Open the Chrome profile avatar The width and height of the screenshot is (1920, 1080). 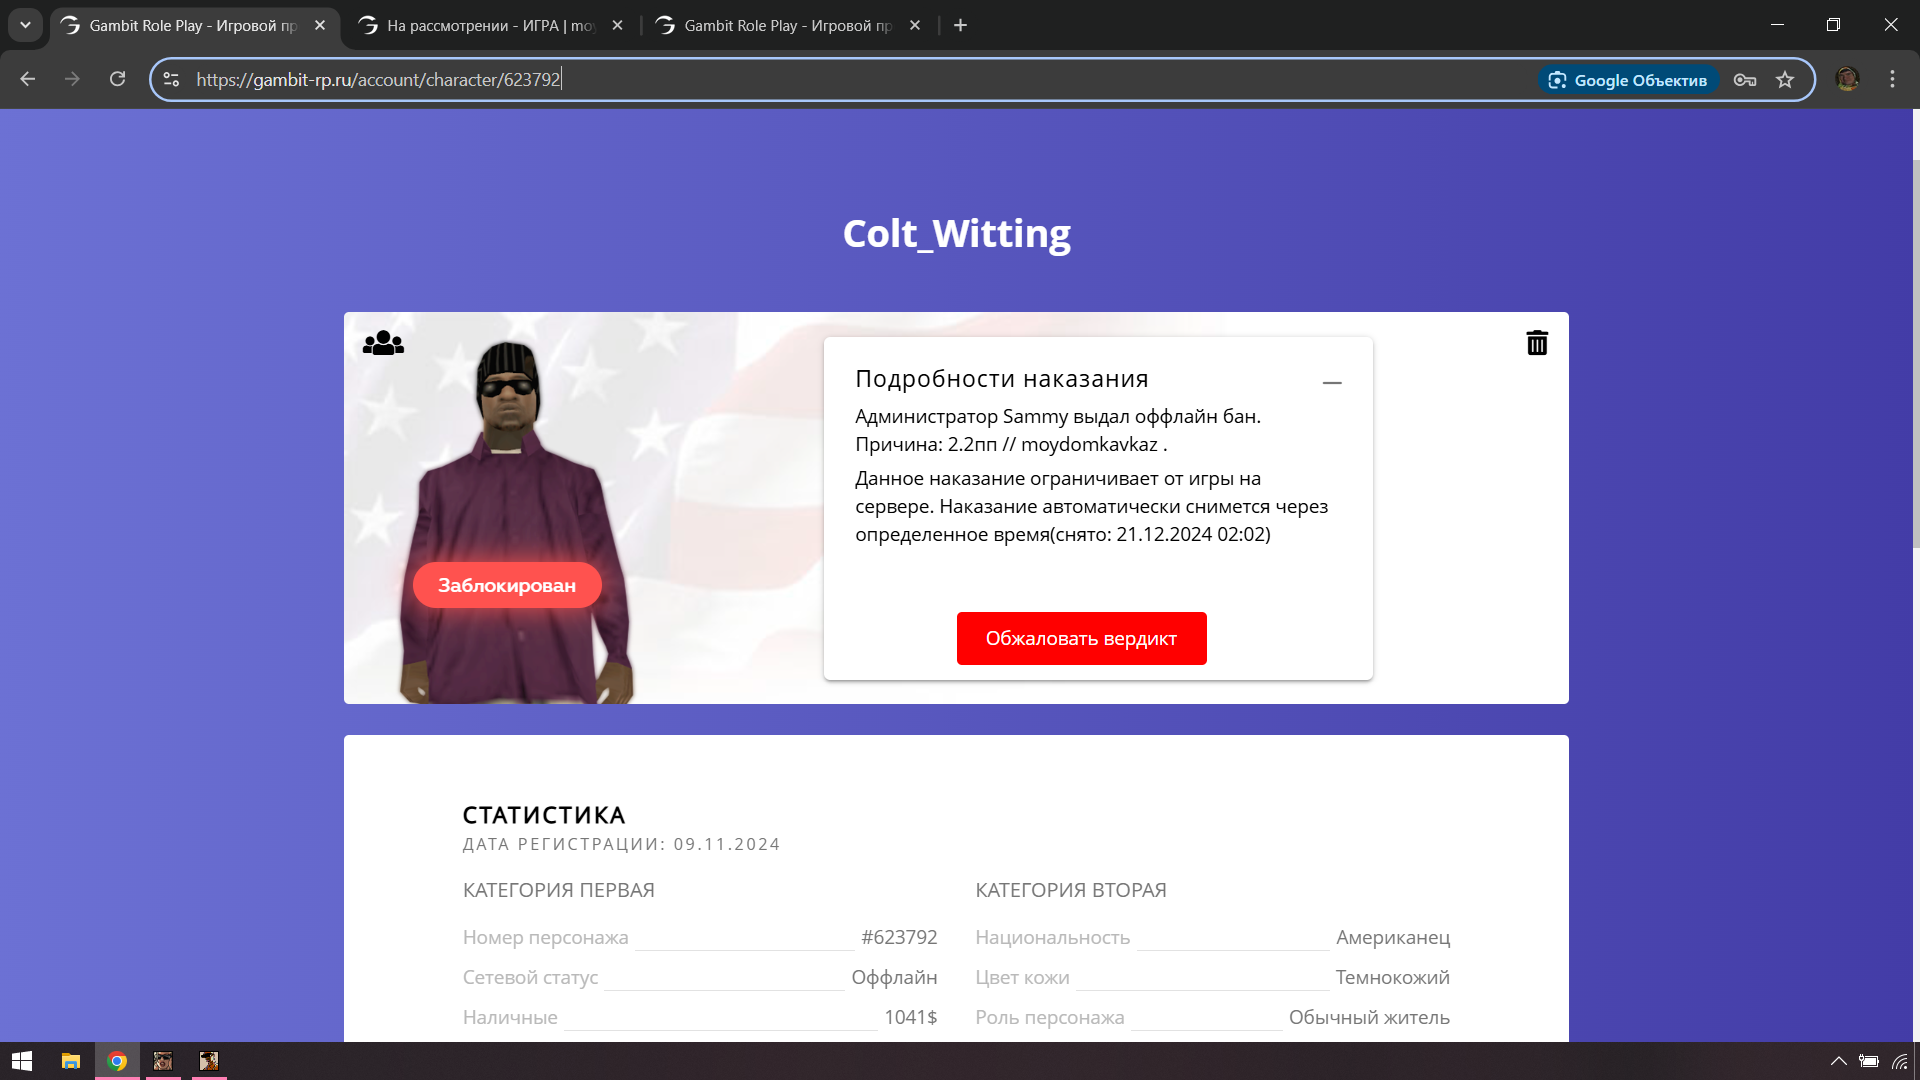(x=1847, y=79)
